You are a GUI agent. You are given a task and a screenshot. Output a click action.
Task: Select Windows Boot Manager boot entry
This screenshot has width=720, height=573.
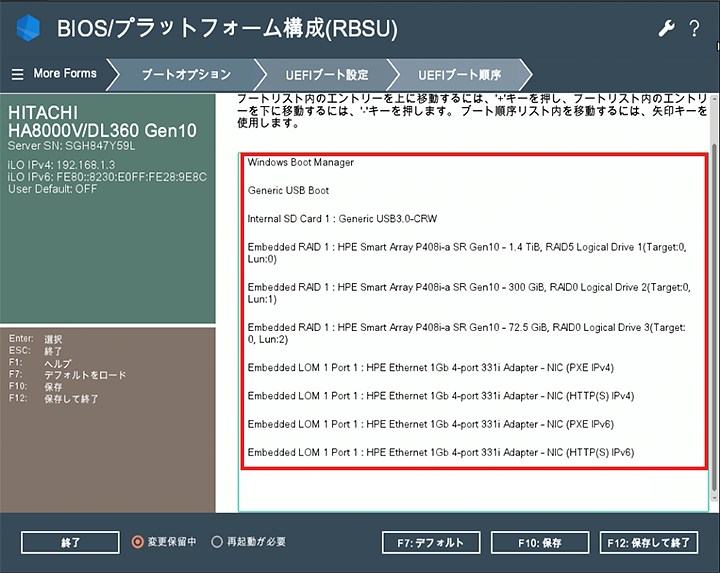[301, 163]
